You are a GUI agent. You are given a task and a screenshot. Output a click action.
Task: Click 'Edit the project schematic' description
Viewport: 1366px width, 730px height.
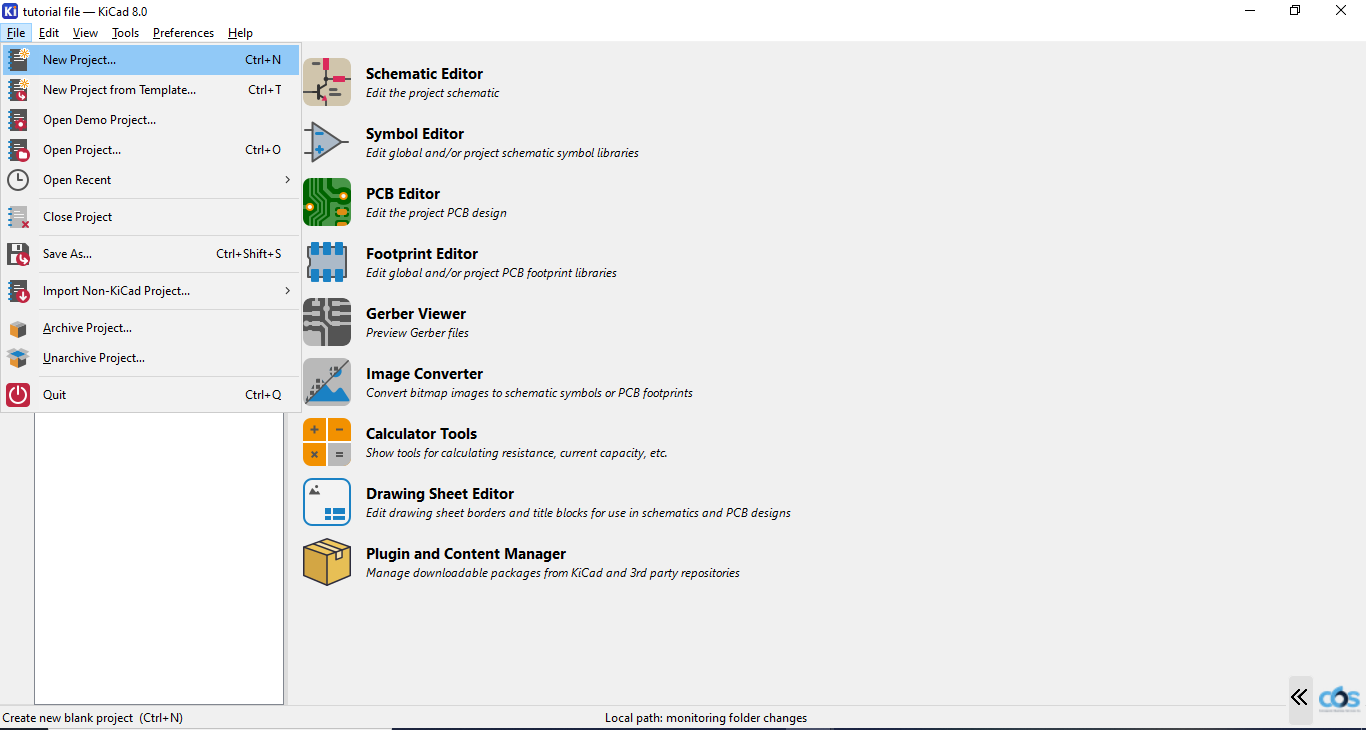[432, 93]
